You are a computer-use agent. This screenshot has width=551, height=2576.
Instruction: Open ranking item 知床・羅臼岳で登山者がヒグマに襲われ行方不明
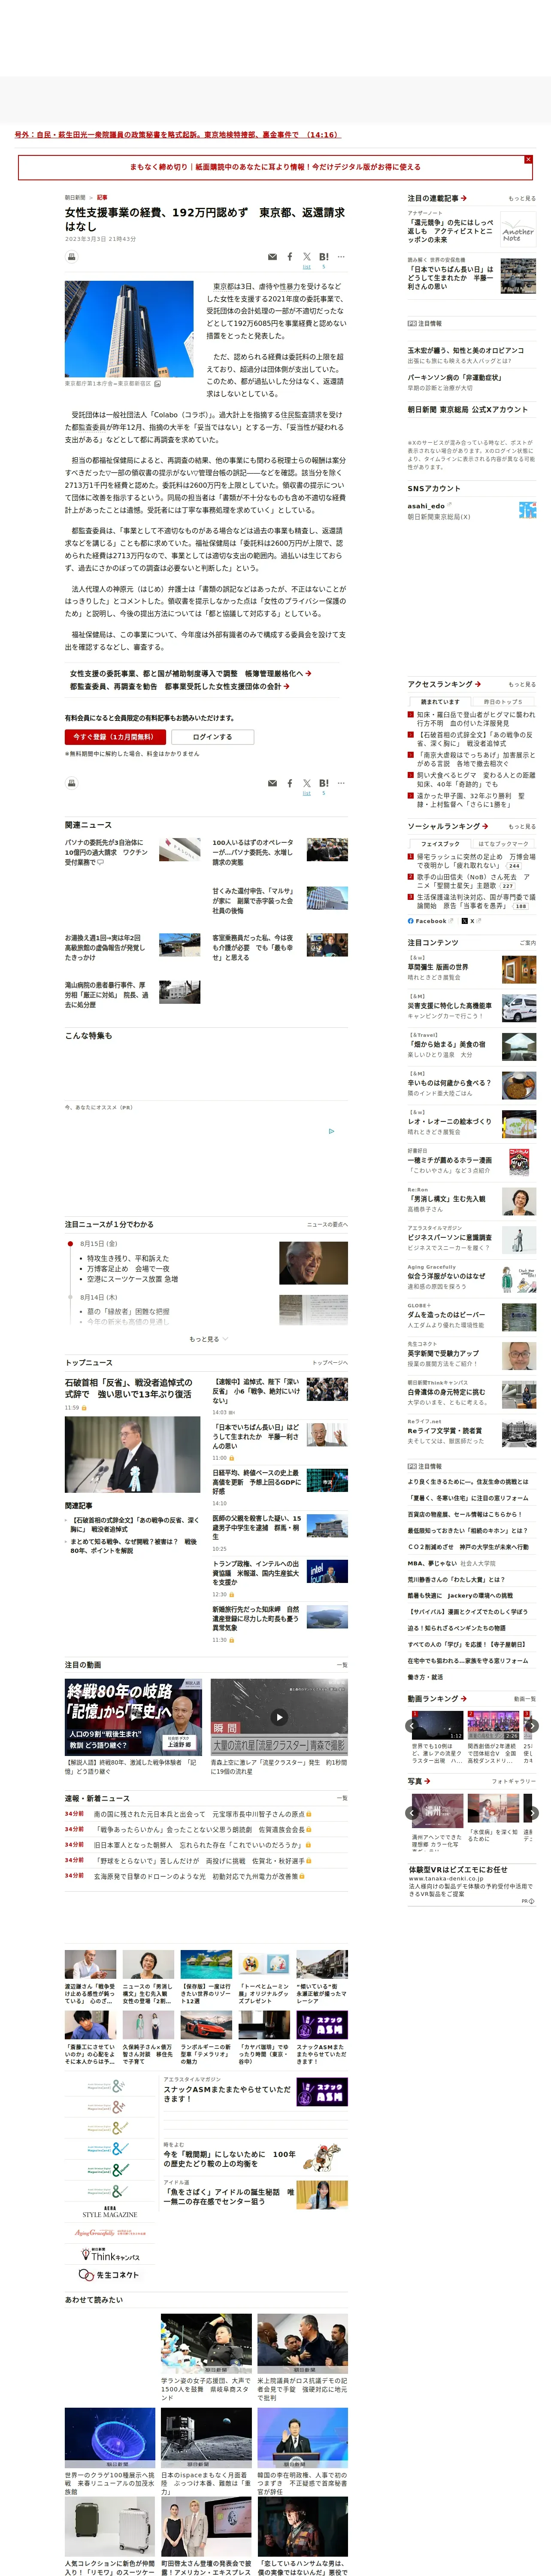point(476,719)
